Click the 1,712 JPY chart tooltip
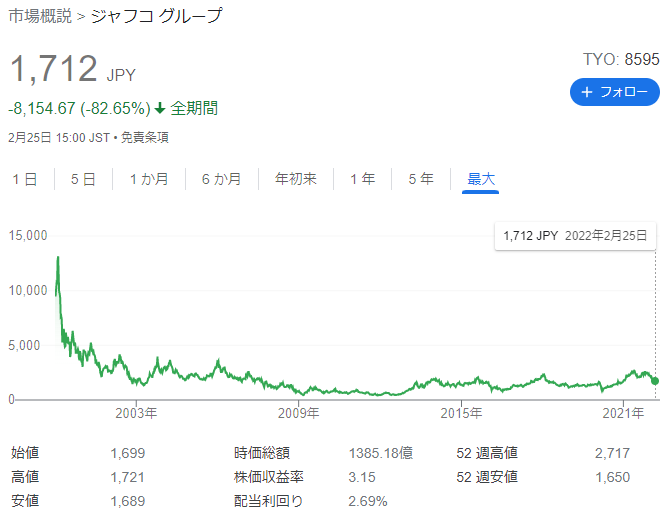Viewport: 670px width, 521px height. point(574,236)
